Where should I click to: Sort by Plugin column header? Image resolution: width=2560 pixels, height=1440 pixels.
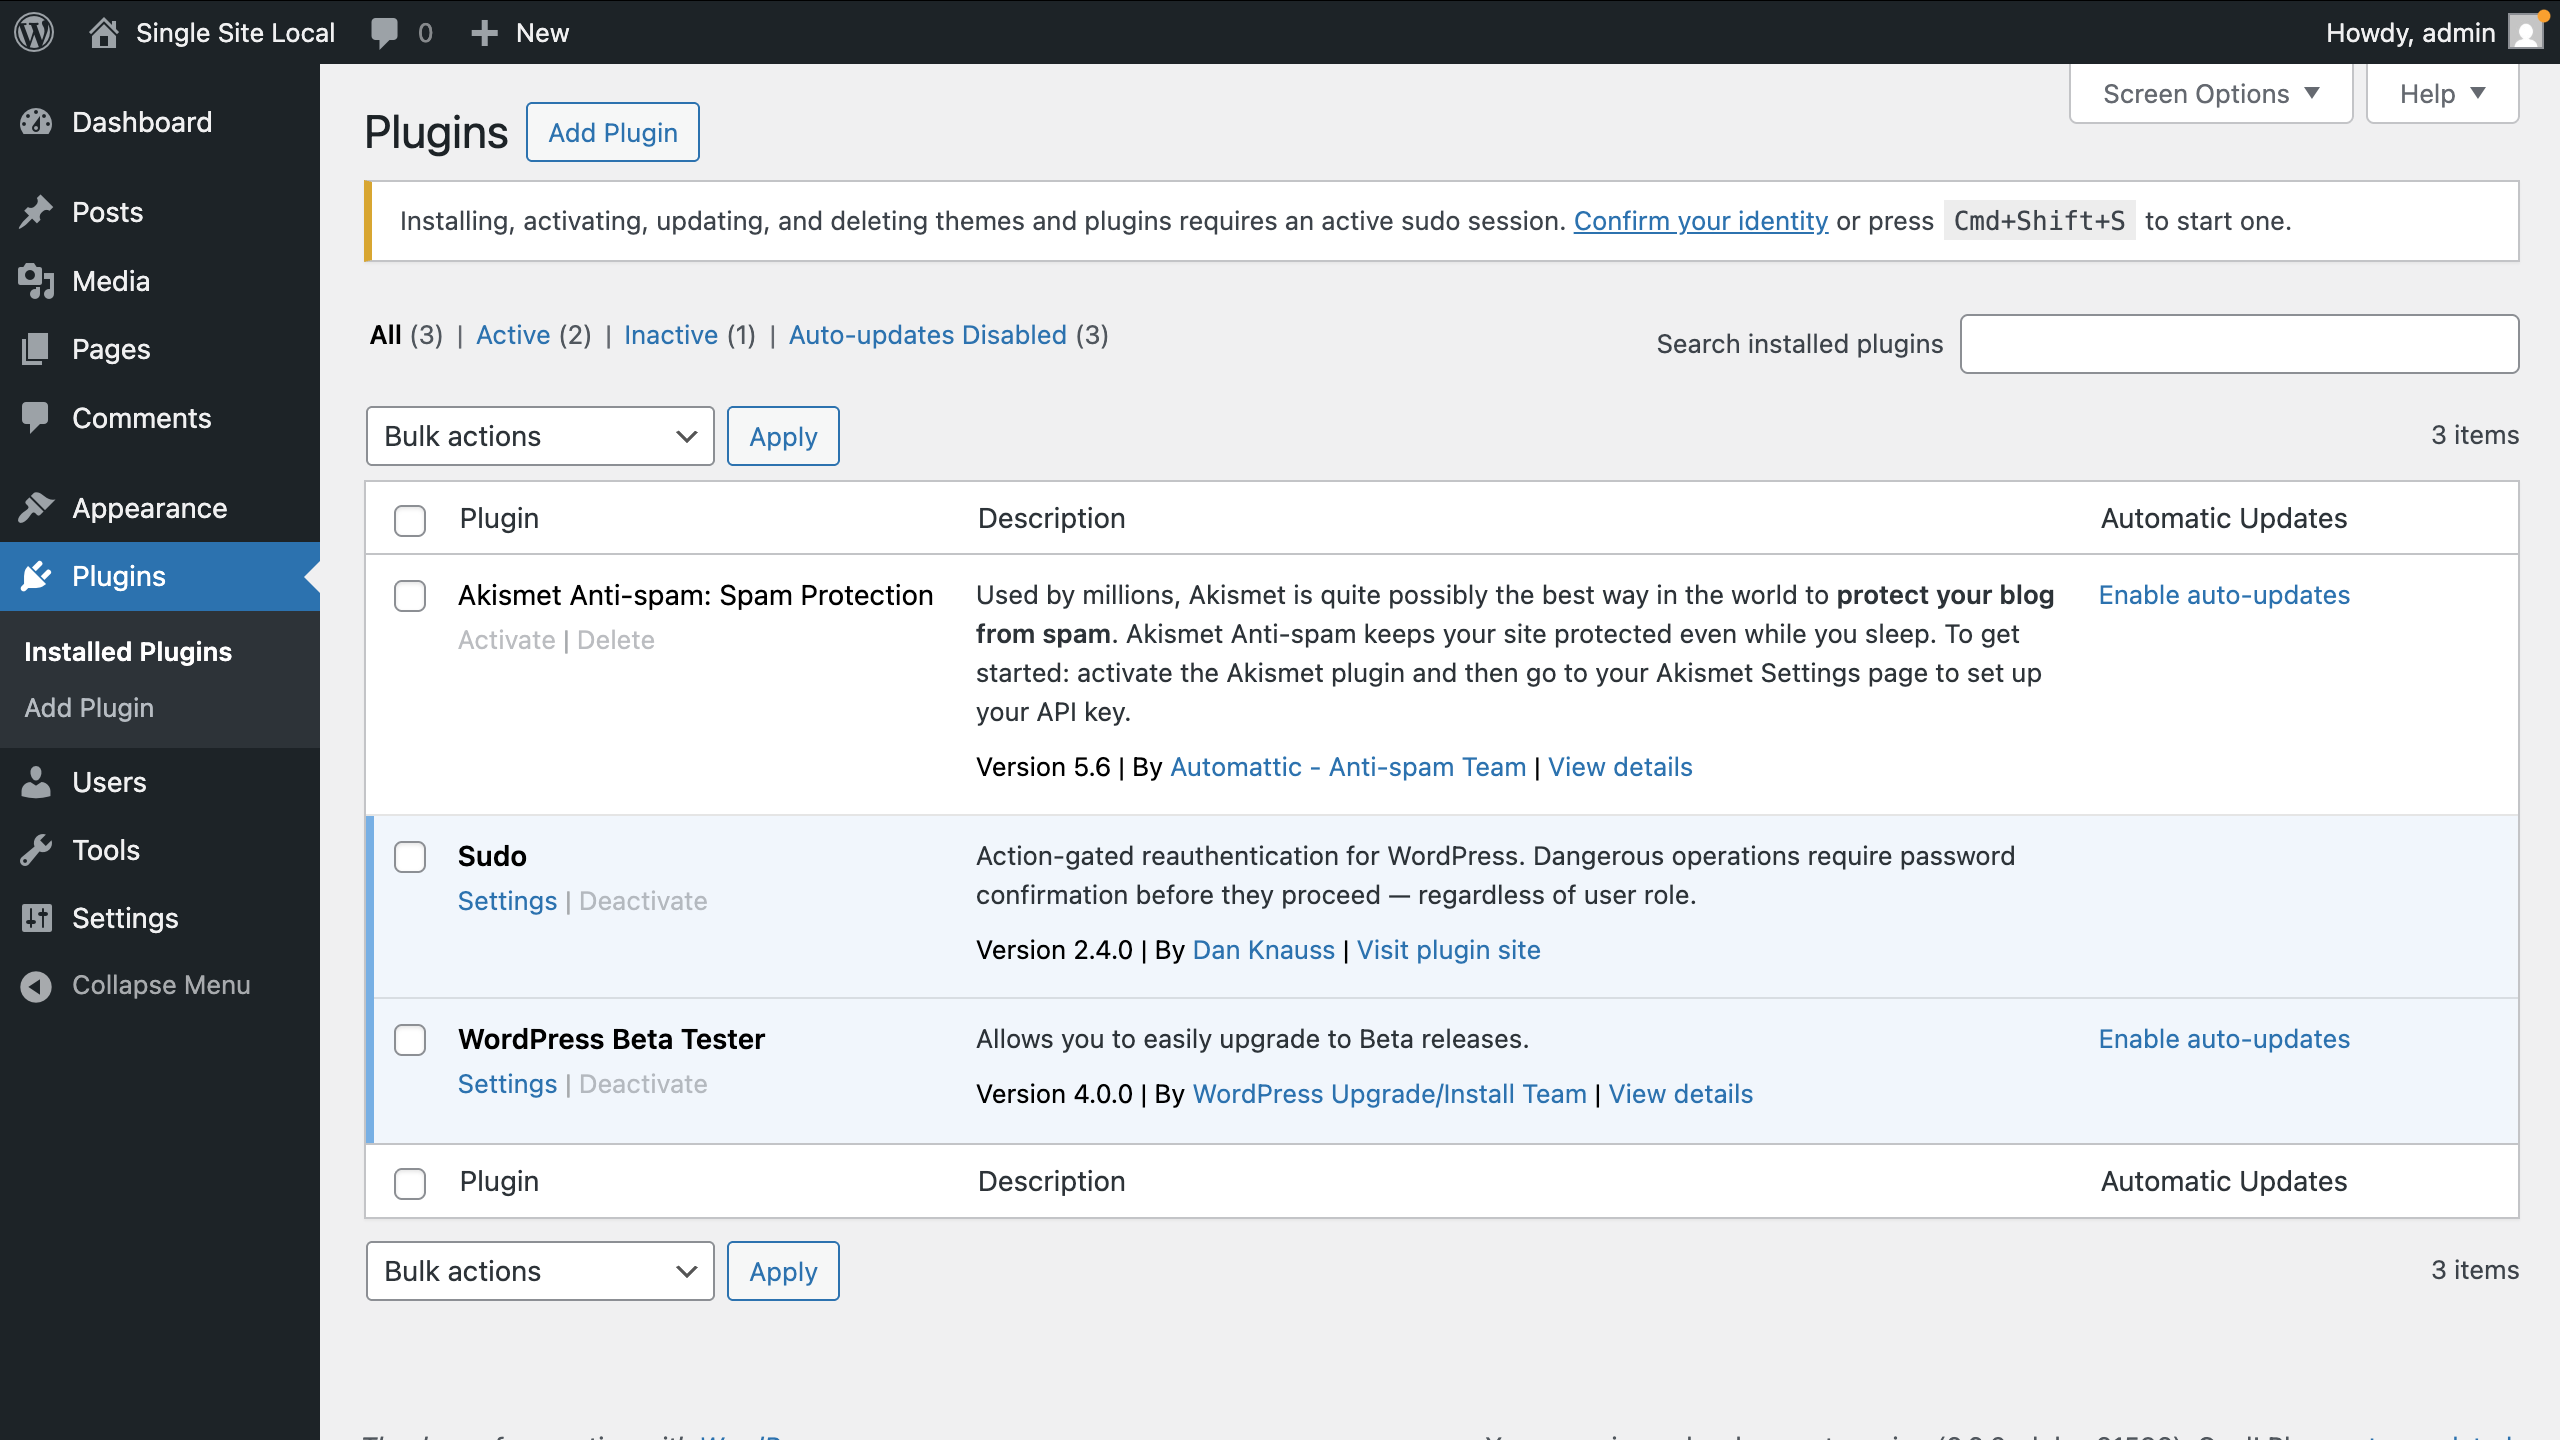tap(499, 518)
